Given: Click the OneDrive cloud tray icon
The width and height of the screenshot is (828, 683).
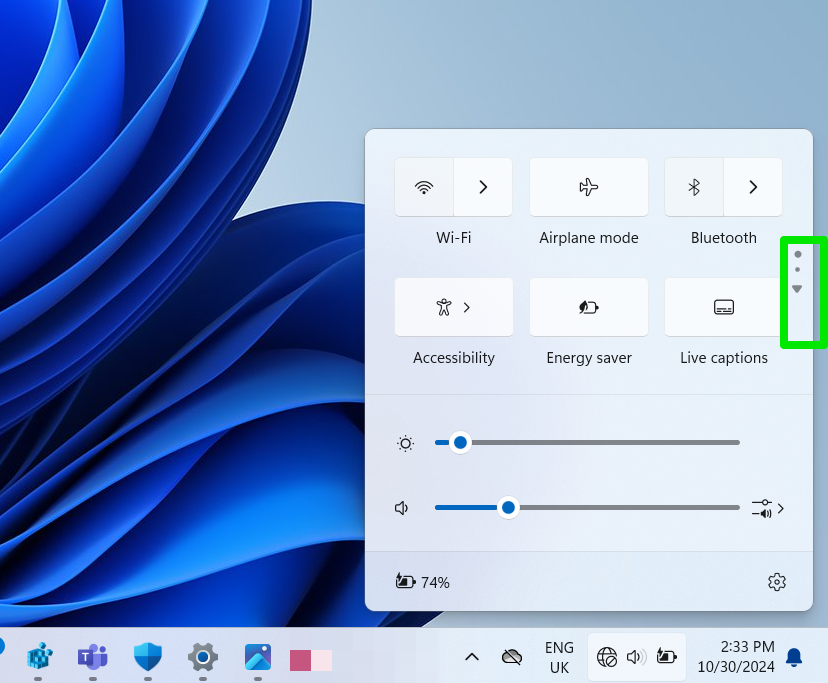Looking at the screenshot, I should 512,657.
